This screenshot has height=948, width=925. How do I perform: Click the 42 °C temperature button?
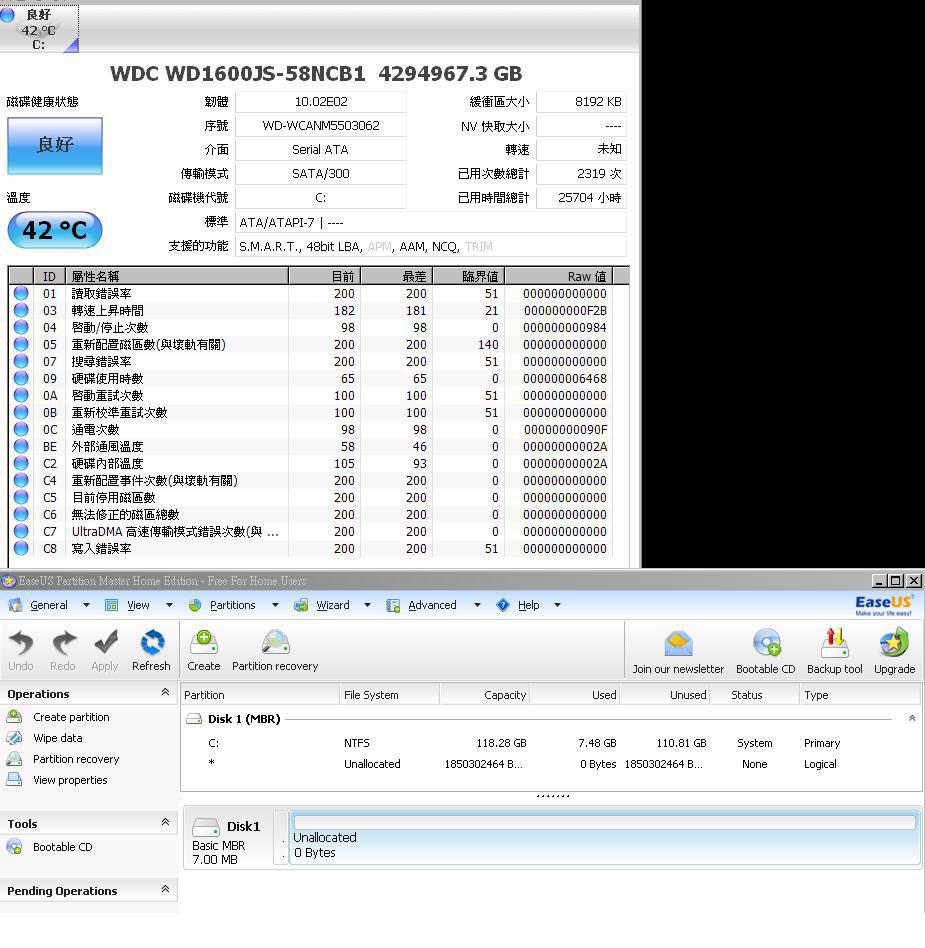(55, 230)
